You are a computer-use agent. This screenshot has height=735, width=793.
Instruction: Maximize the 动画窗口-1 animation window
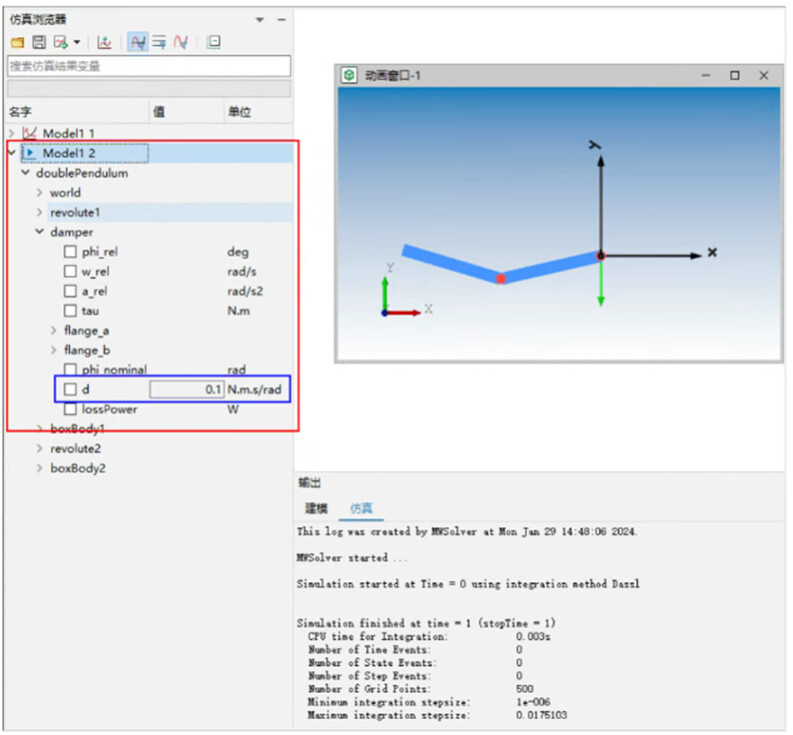(x=735, y=75)
